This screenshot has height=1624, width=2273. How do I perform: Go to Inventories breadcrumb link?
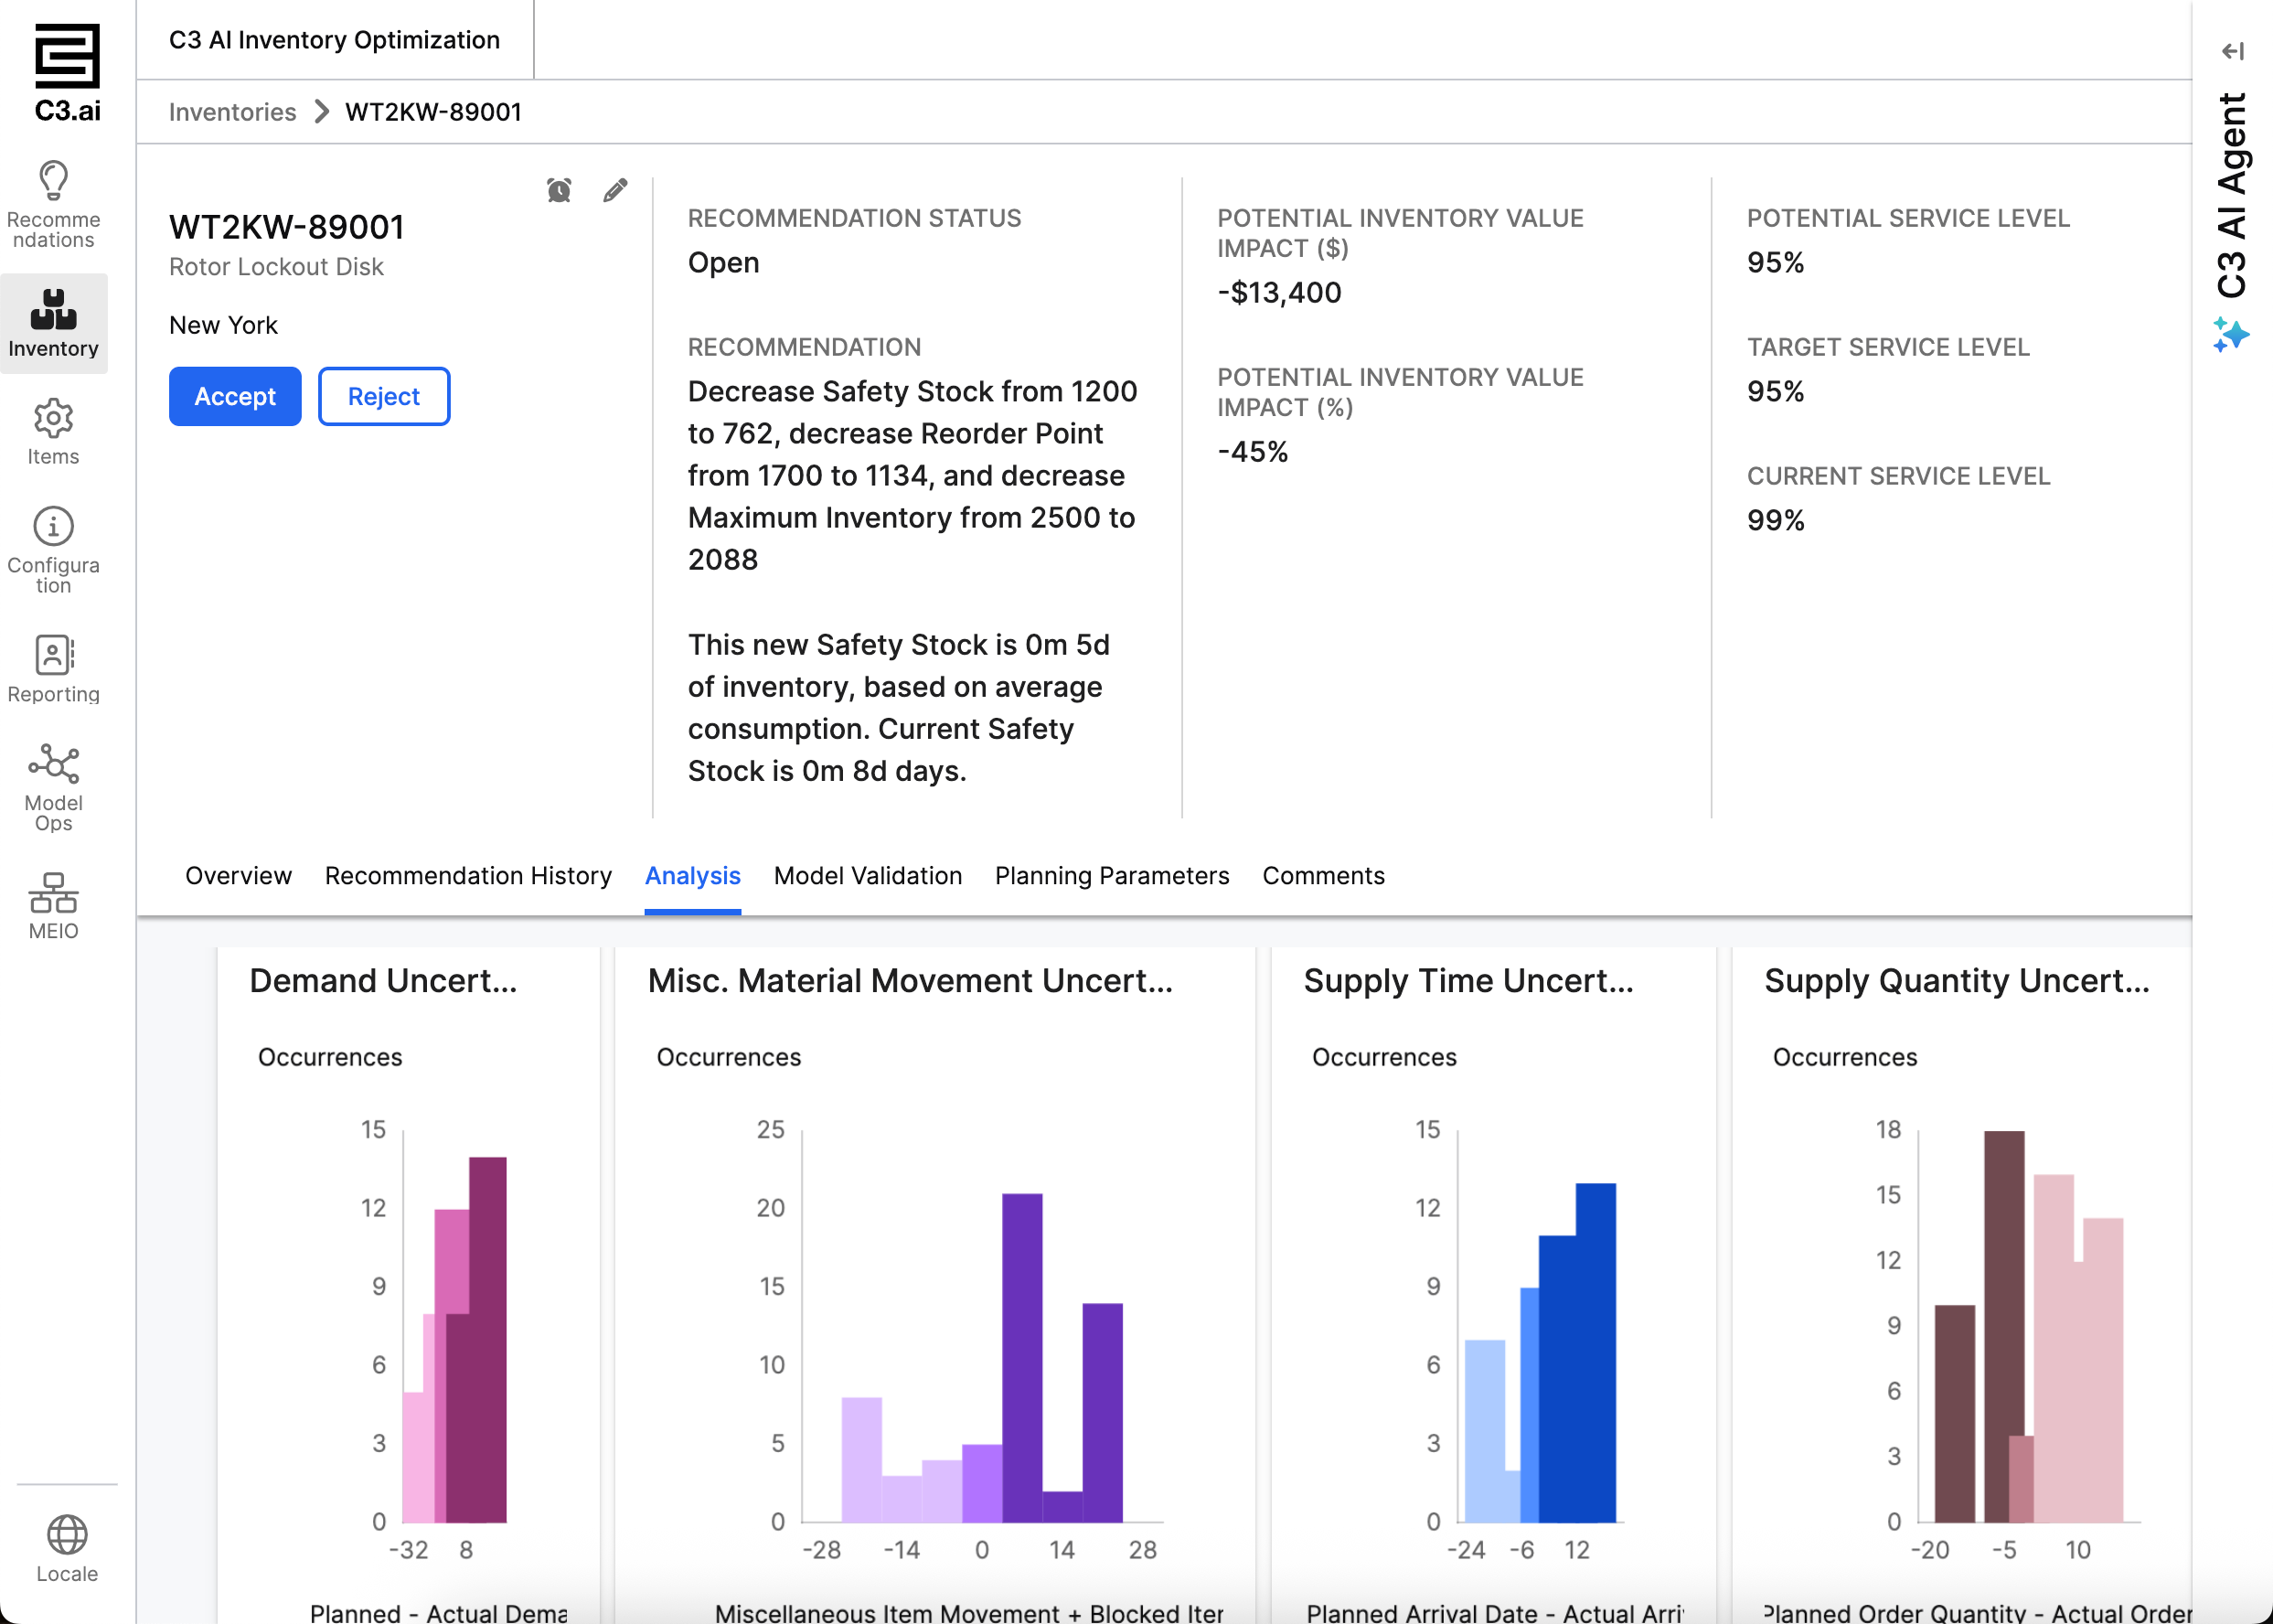(232, 112)
